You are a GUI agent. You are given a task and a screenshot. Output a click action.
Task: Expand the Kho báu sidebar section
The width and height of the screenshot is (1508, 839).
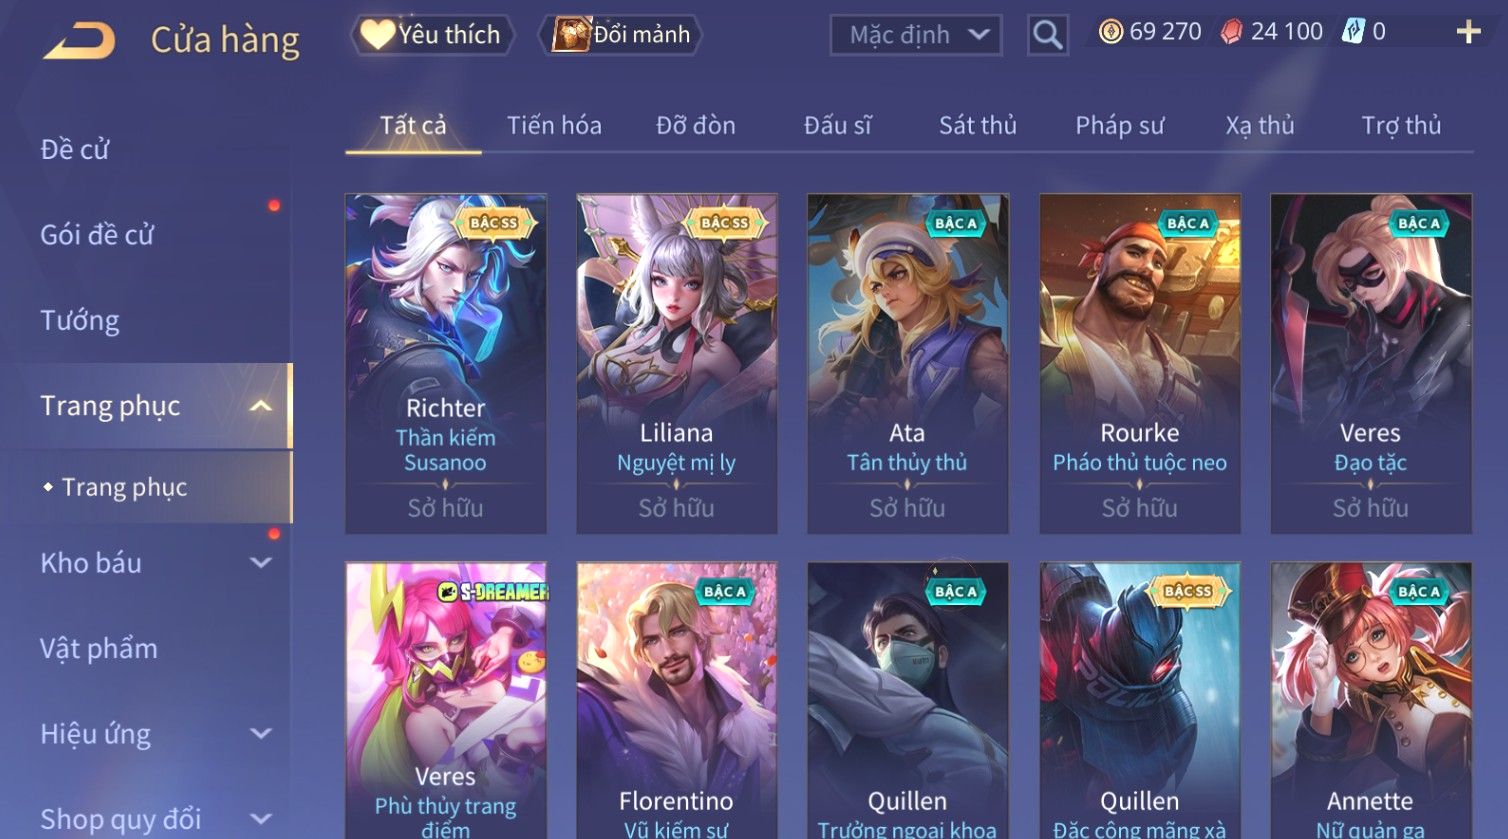pyautogui.click(x=261, y=563)
